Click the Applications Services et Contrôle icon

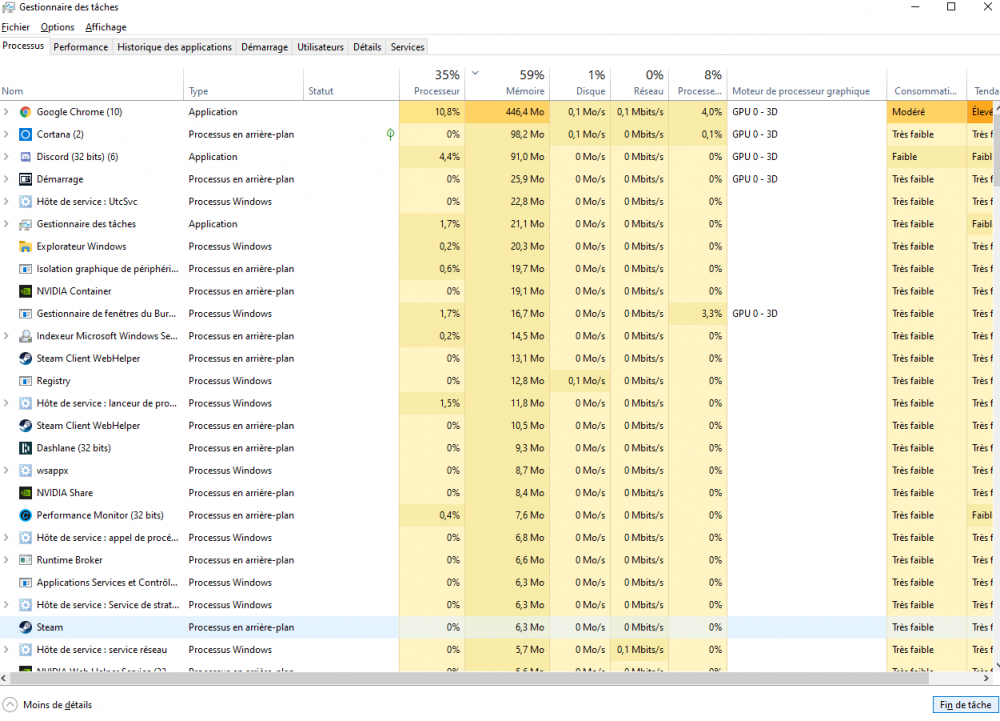(26, 583)
